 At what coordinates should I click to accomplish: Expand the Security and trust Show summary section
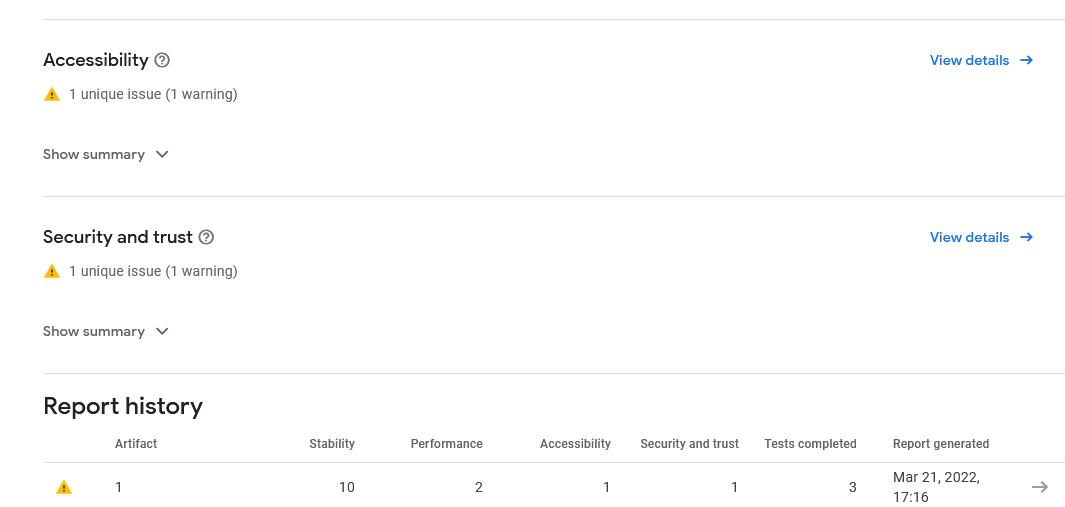click(x=94, y=331)
